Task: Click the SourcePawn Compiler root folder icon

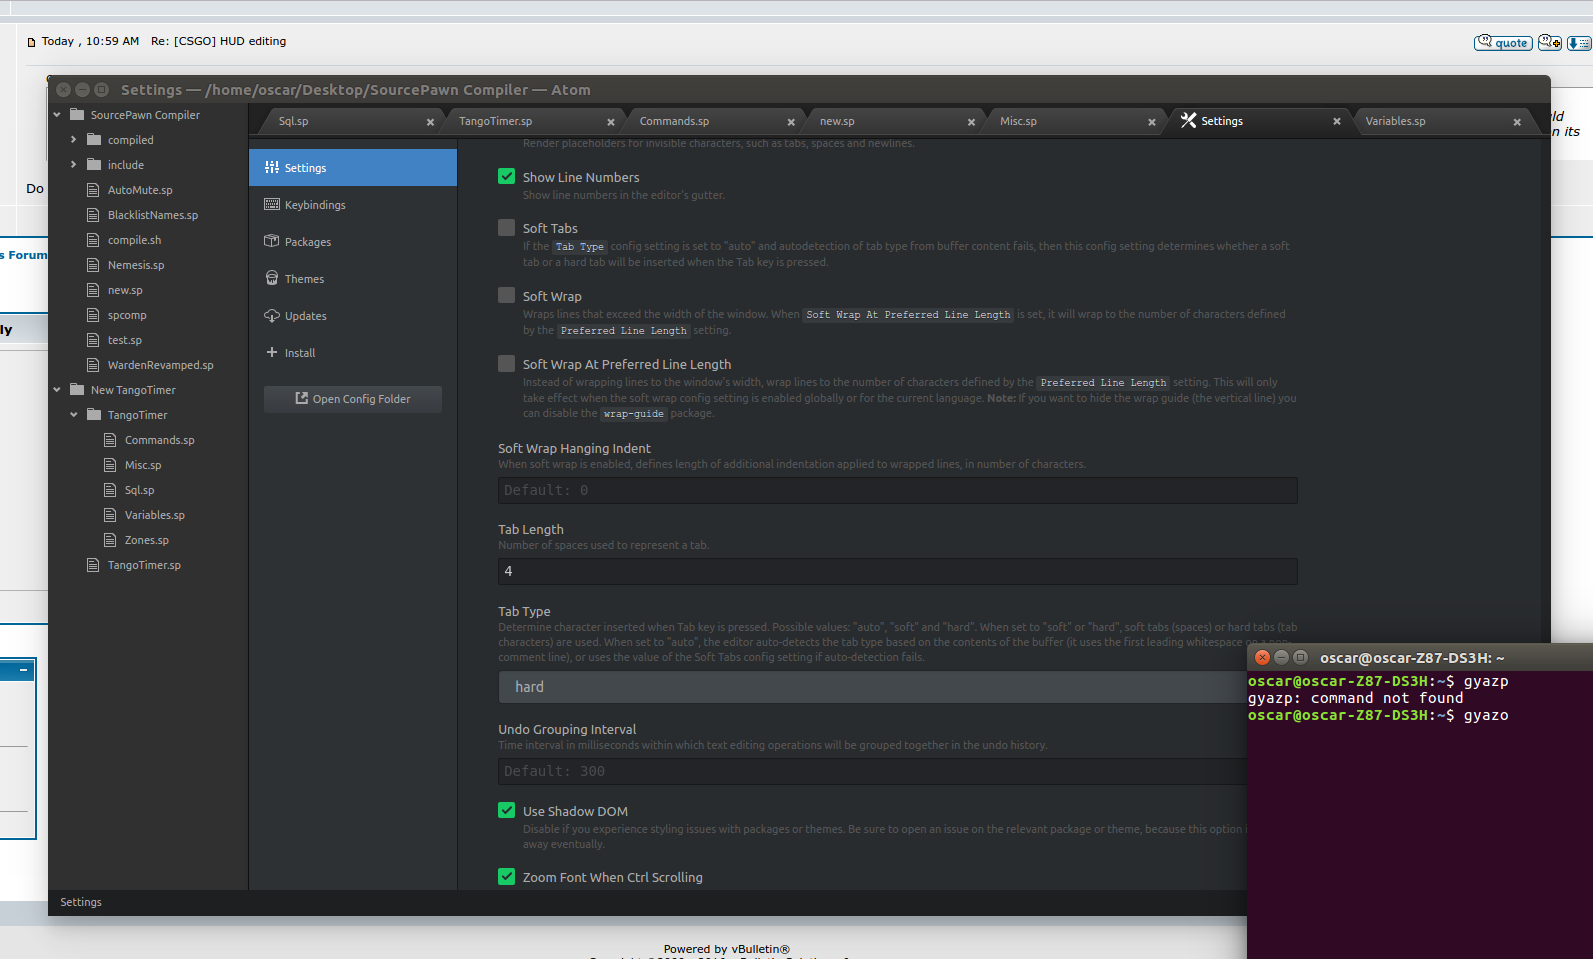Action: pos(77,115)
